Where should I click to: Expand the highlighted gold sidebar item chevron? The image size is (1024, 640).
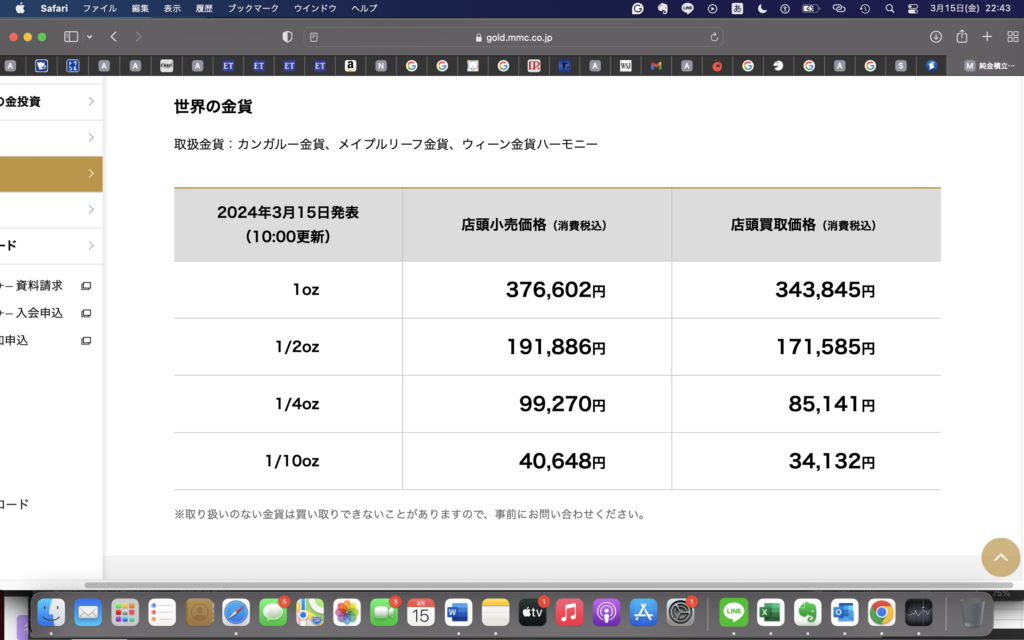[x=91, y=174]
